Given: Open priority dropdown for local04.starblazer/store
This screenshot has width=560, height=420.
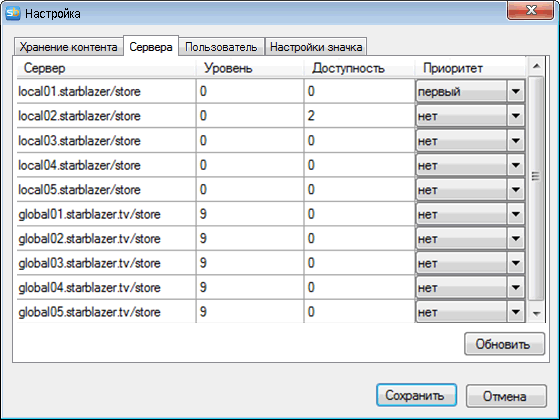Looking at the screenshot, I should (516, 165).
